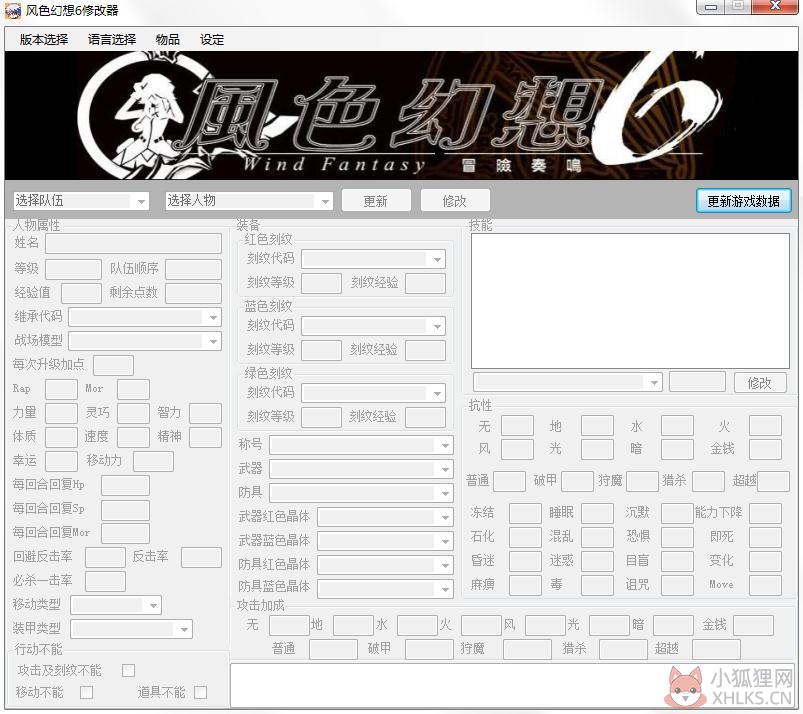Click the 队伍顺序 input field
803x714 pixels.
tap(194, 269)
